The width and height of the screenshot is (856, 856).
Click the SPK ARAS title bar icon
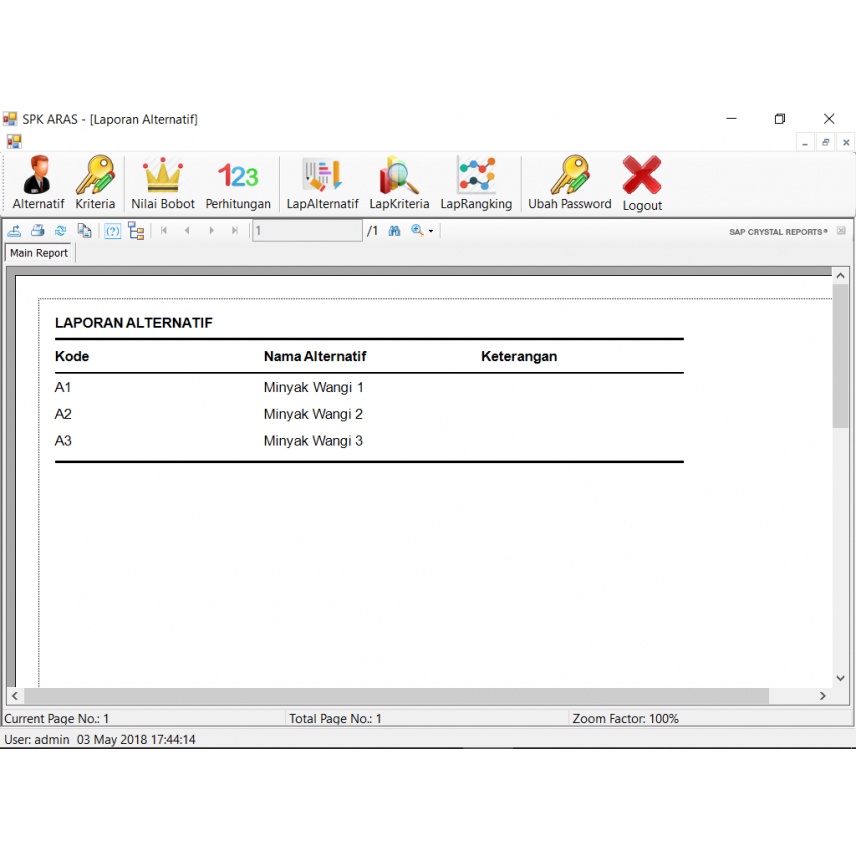tap(10, 119)
